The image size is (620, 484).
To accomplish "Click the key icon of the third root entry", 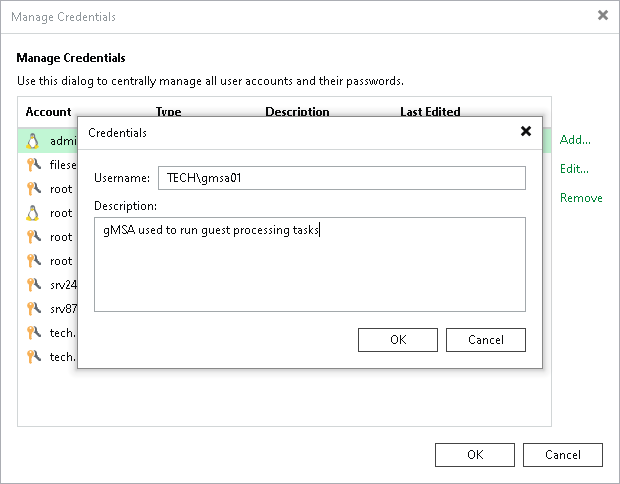I will click(x=33, y=237).
